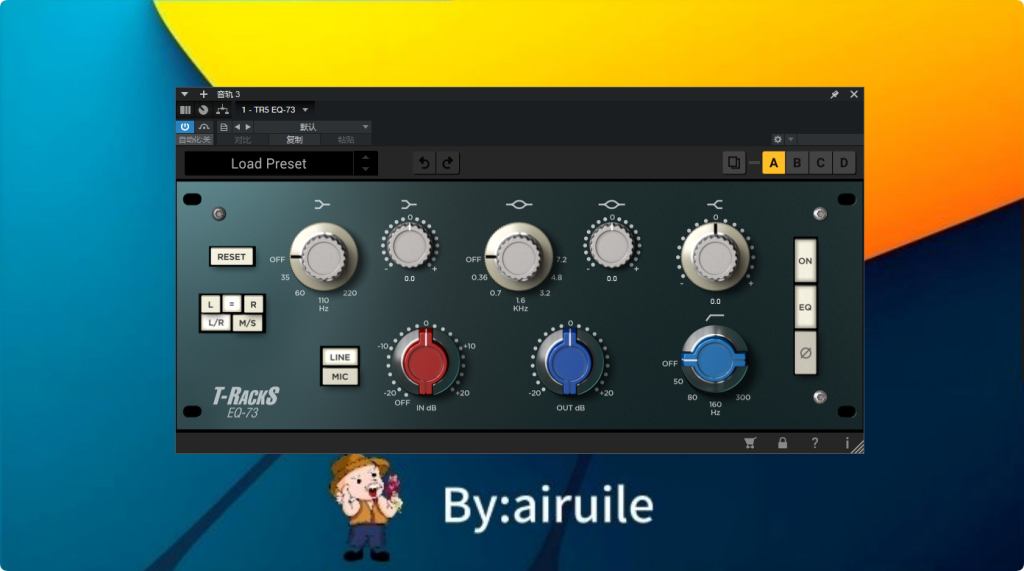Expand the top-left window menu triangle
The width and height of the screenshot is (1024, 571).
click(x=185, y=94)
